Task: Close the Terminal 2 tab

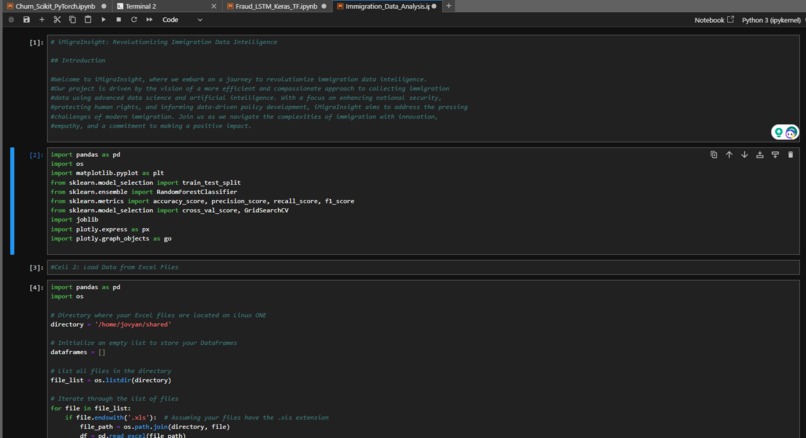Action: pyautogui.click(x=214, y=6)
